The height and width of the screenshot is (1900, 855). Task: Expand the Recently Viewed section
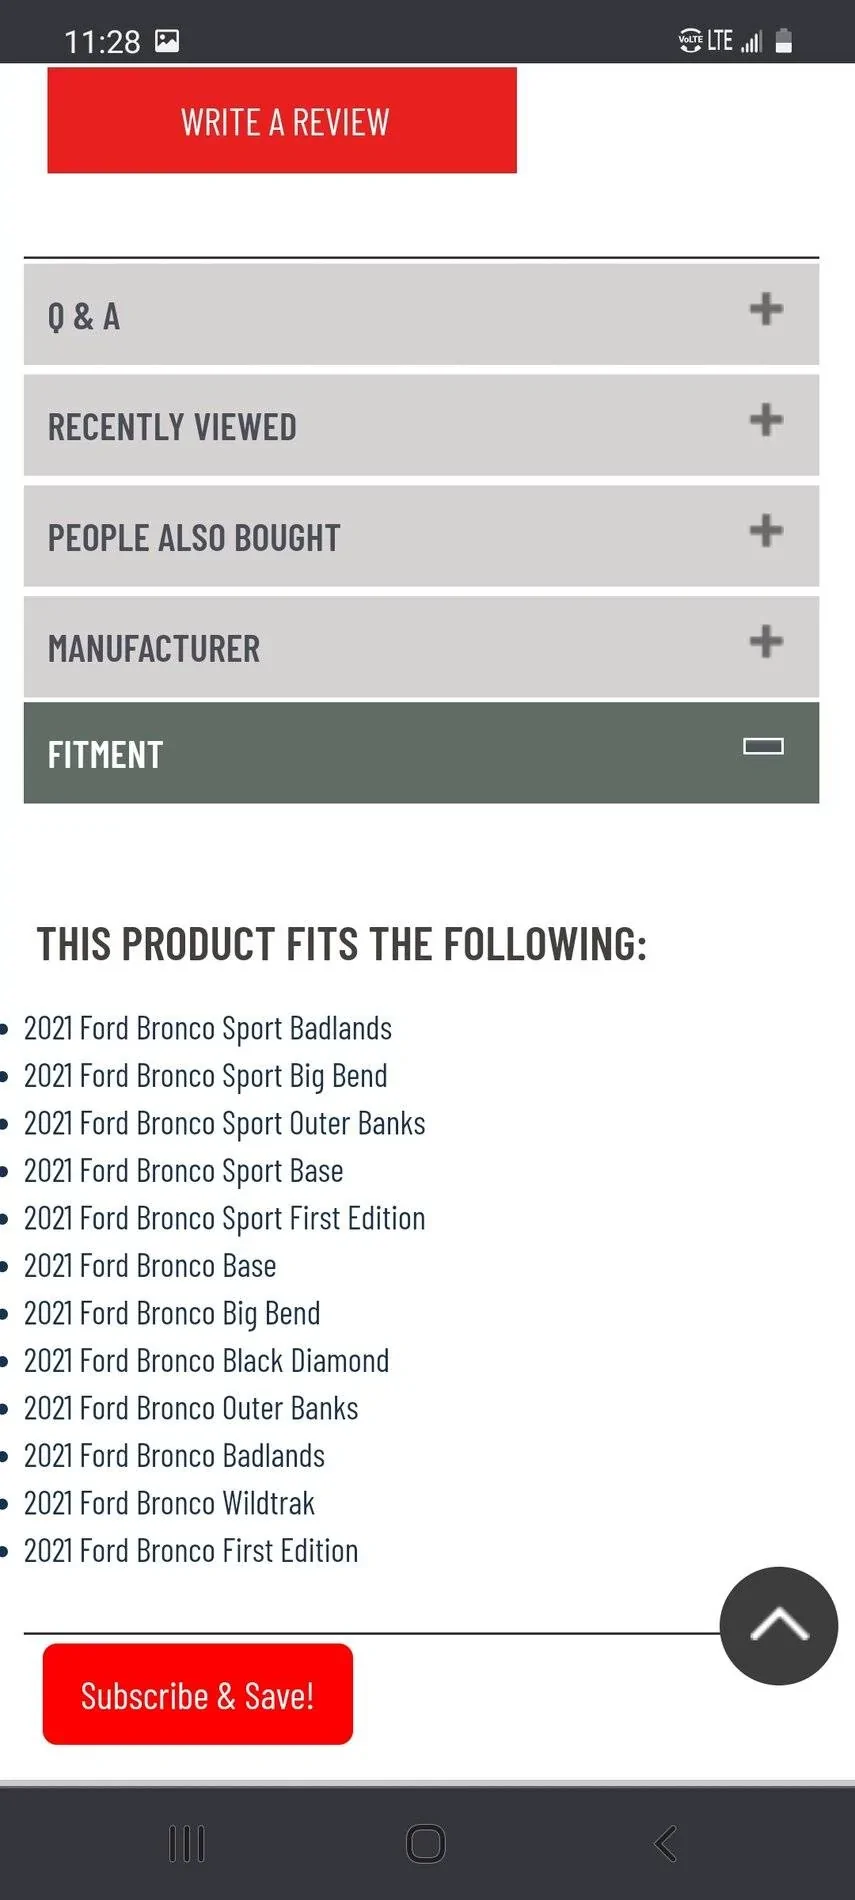point(421,426)
